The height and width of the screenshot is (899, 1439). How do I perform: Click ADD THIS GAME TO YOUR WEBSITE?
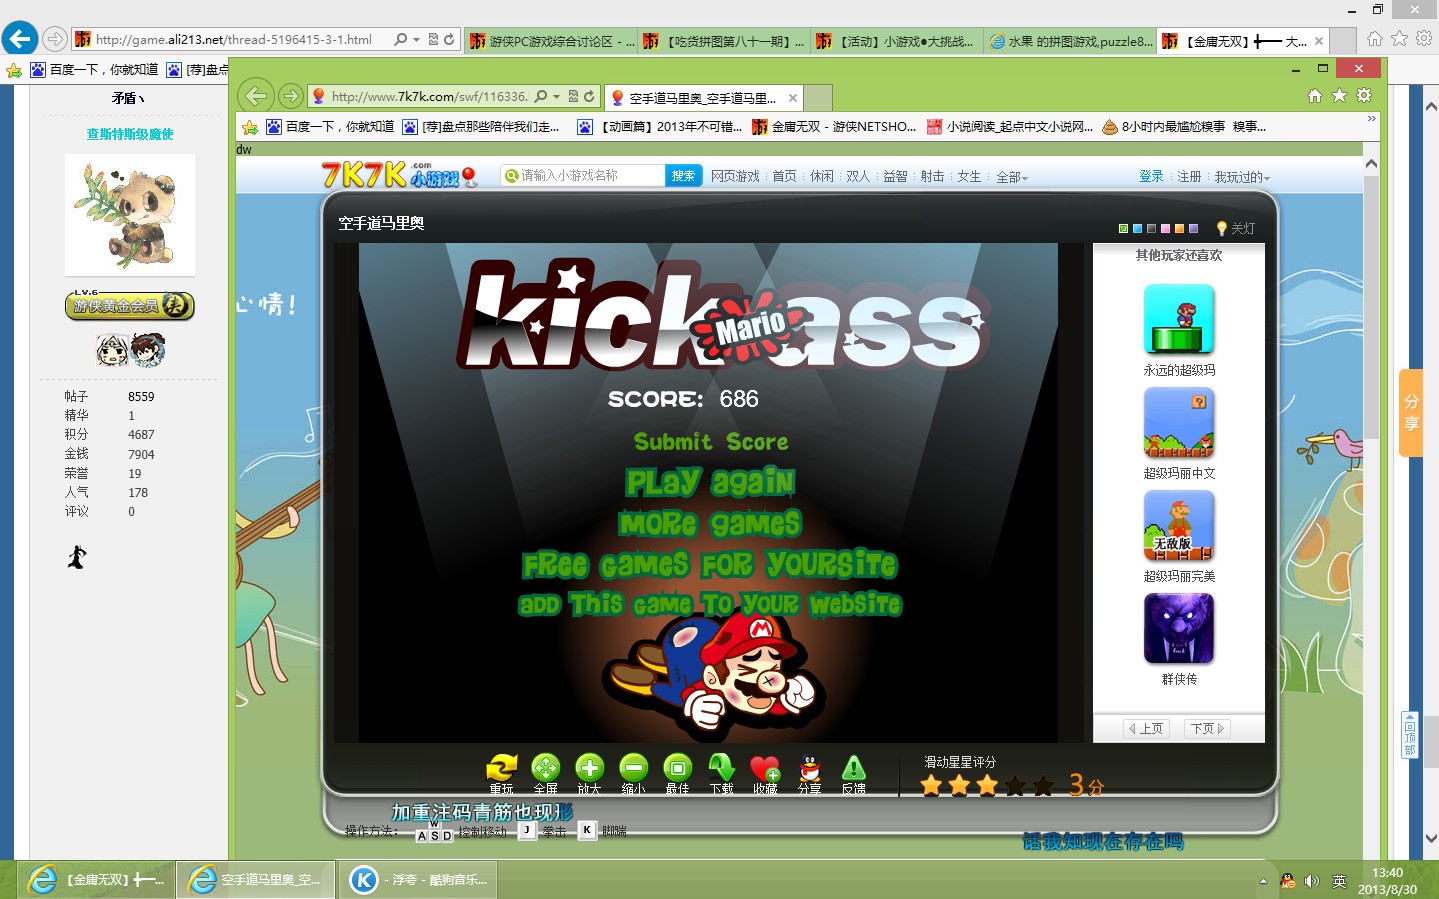(x=710, y=604)
